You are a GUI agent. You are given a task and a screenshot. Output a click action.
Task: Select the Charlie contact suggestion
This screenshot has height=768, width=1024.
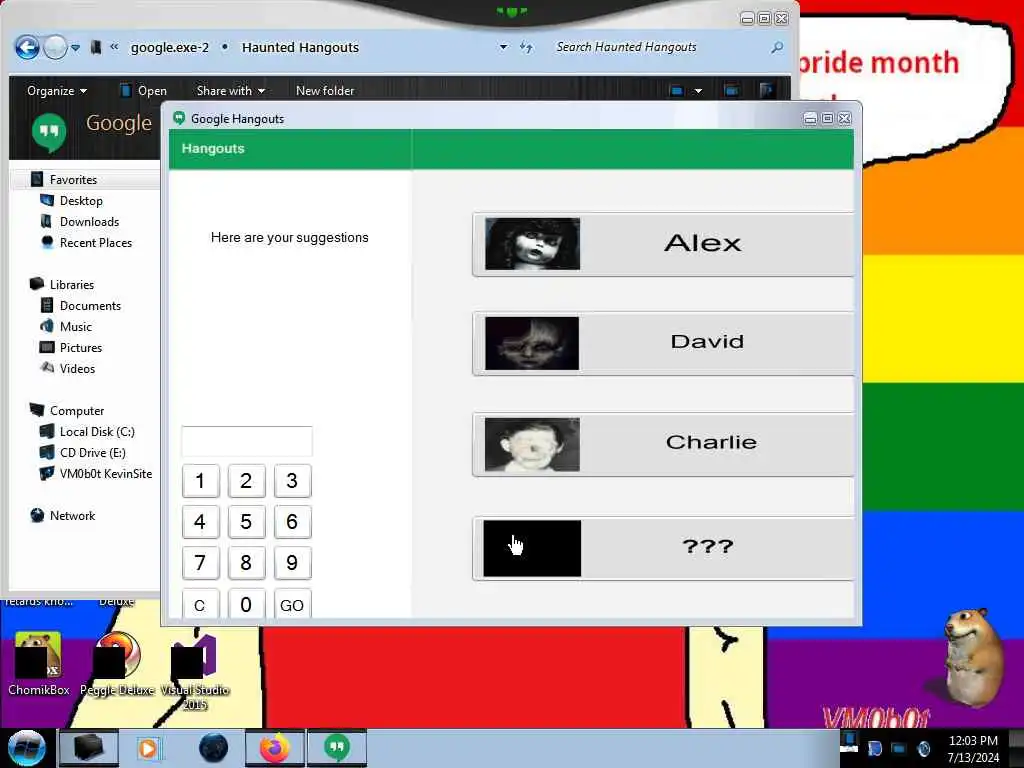pyautogui.click(x=663, y=444)
